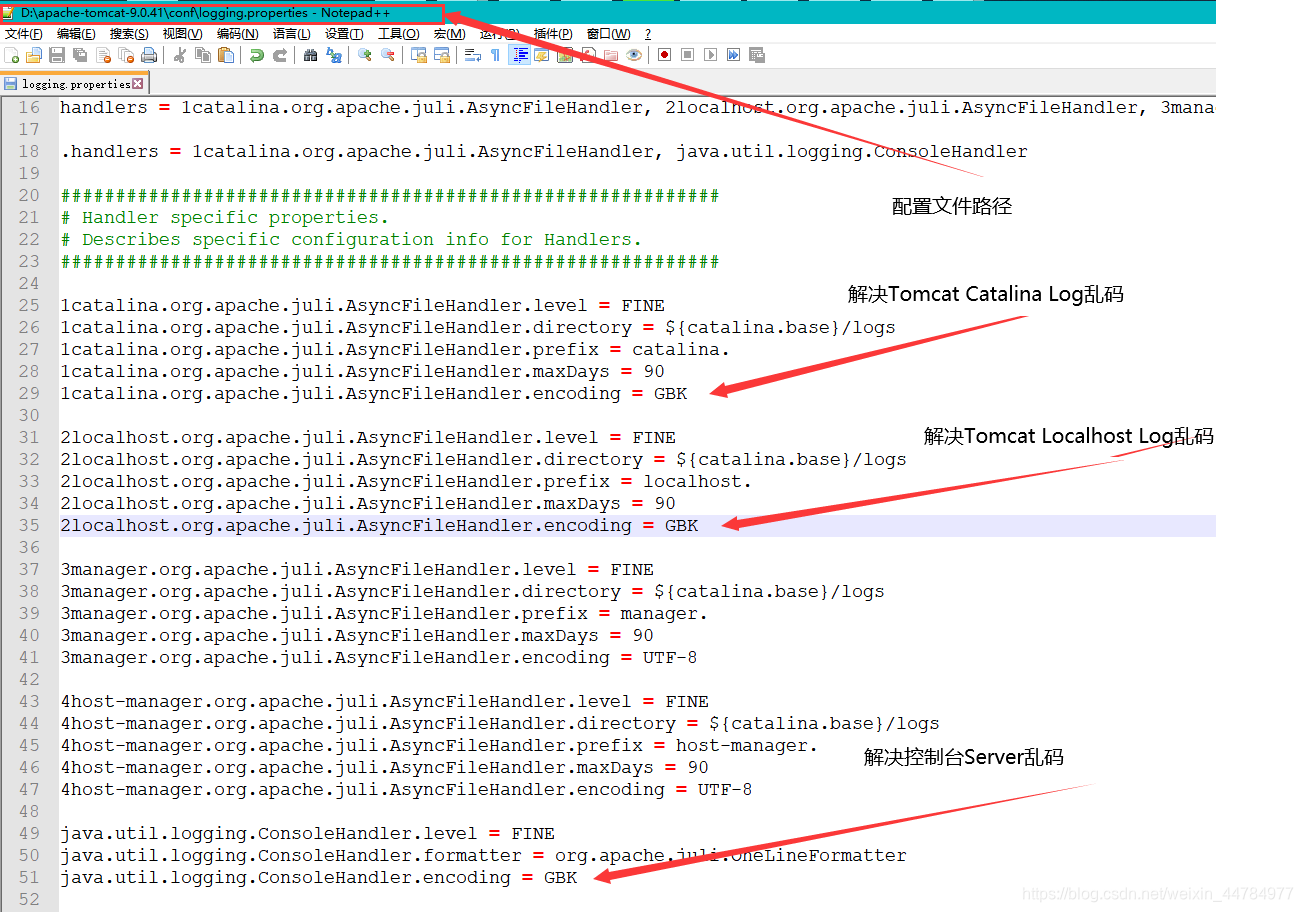This screenshot has height=912, width=1303.
Task: Cut the selection with the scissors icon
Action: point(179,55)
